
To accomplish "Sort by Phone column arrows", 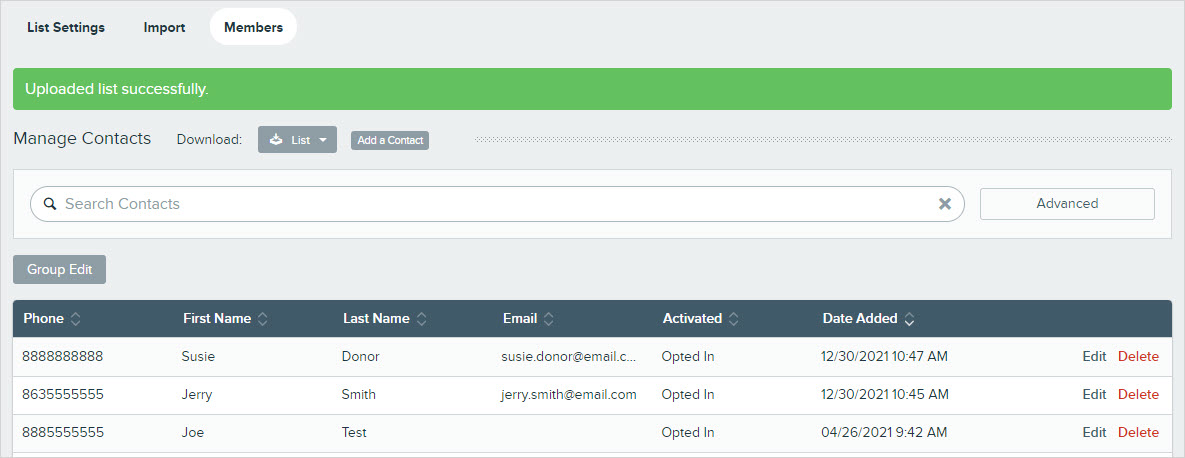I will pos(76,319).
